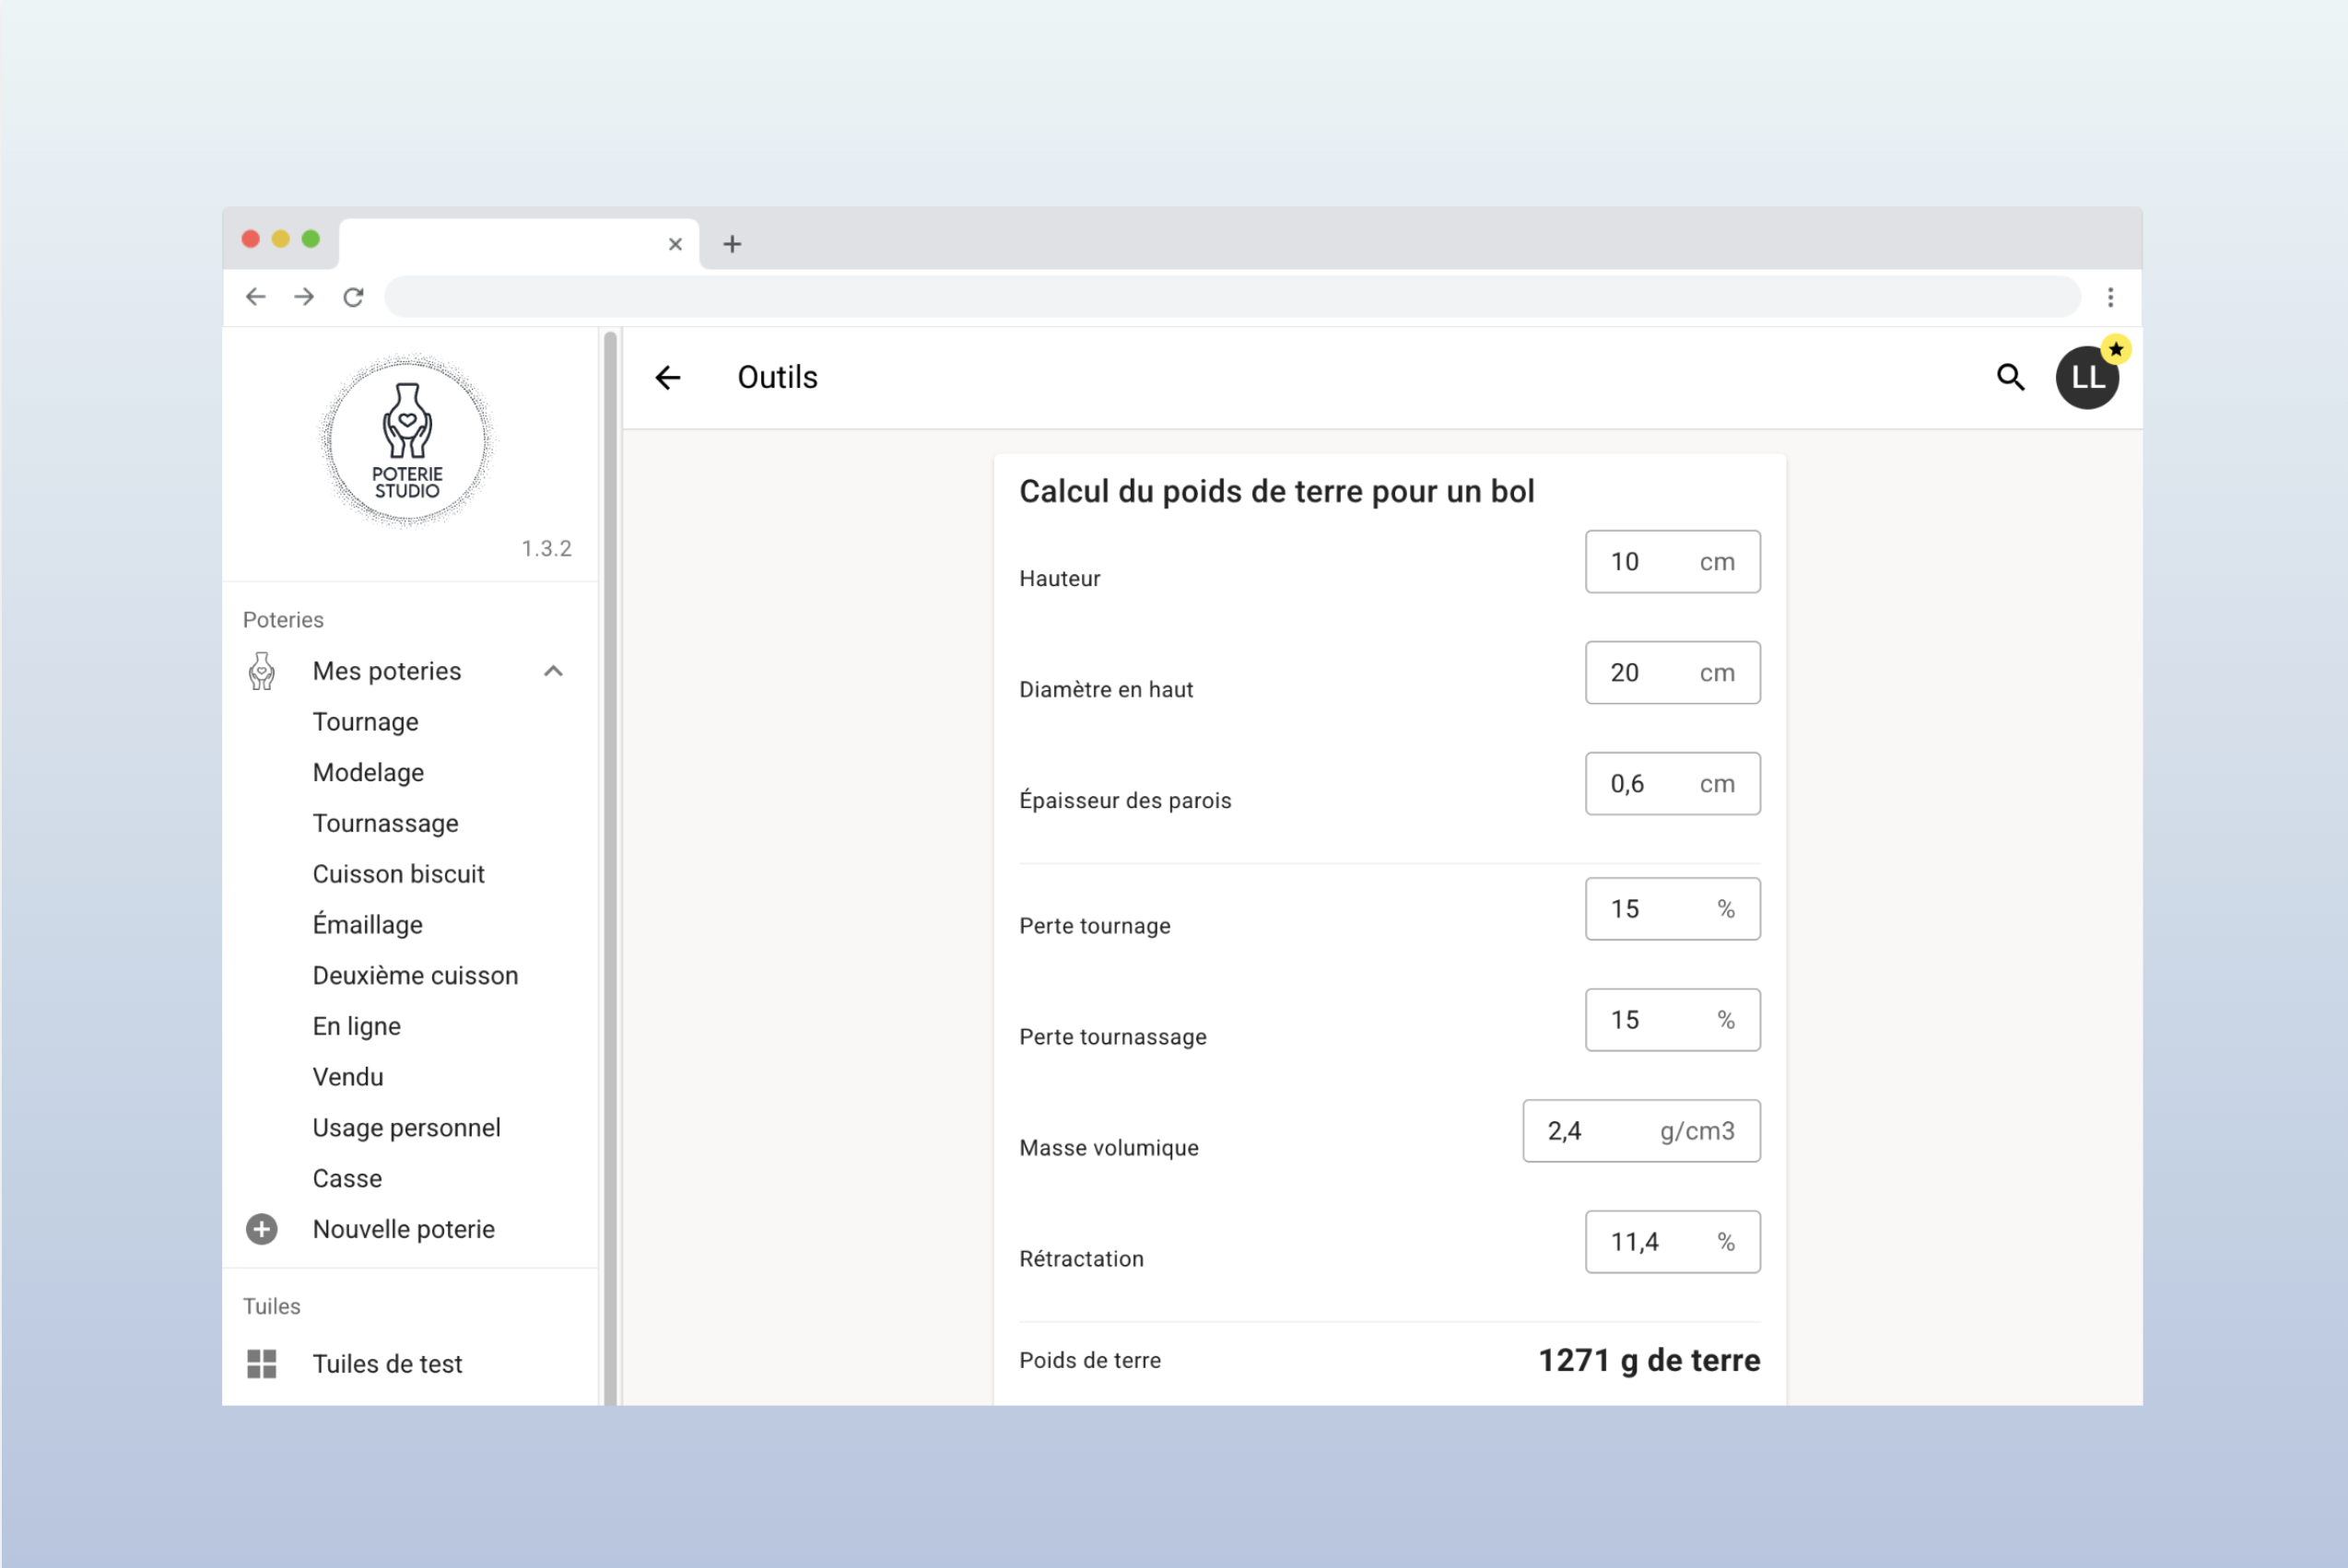The width and height of the screenshot is (2348, 1568).
Task: Select Modelage in the sidebar
Action: click(x=368, y=772)
